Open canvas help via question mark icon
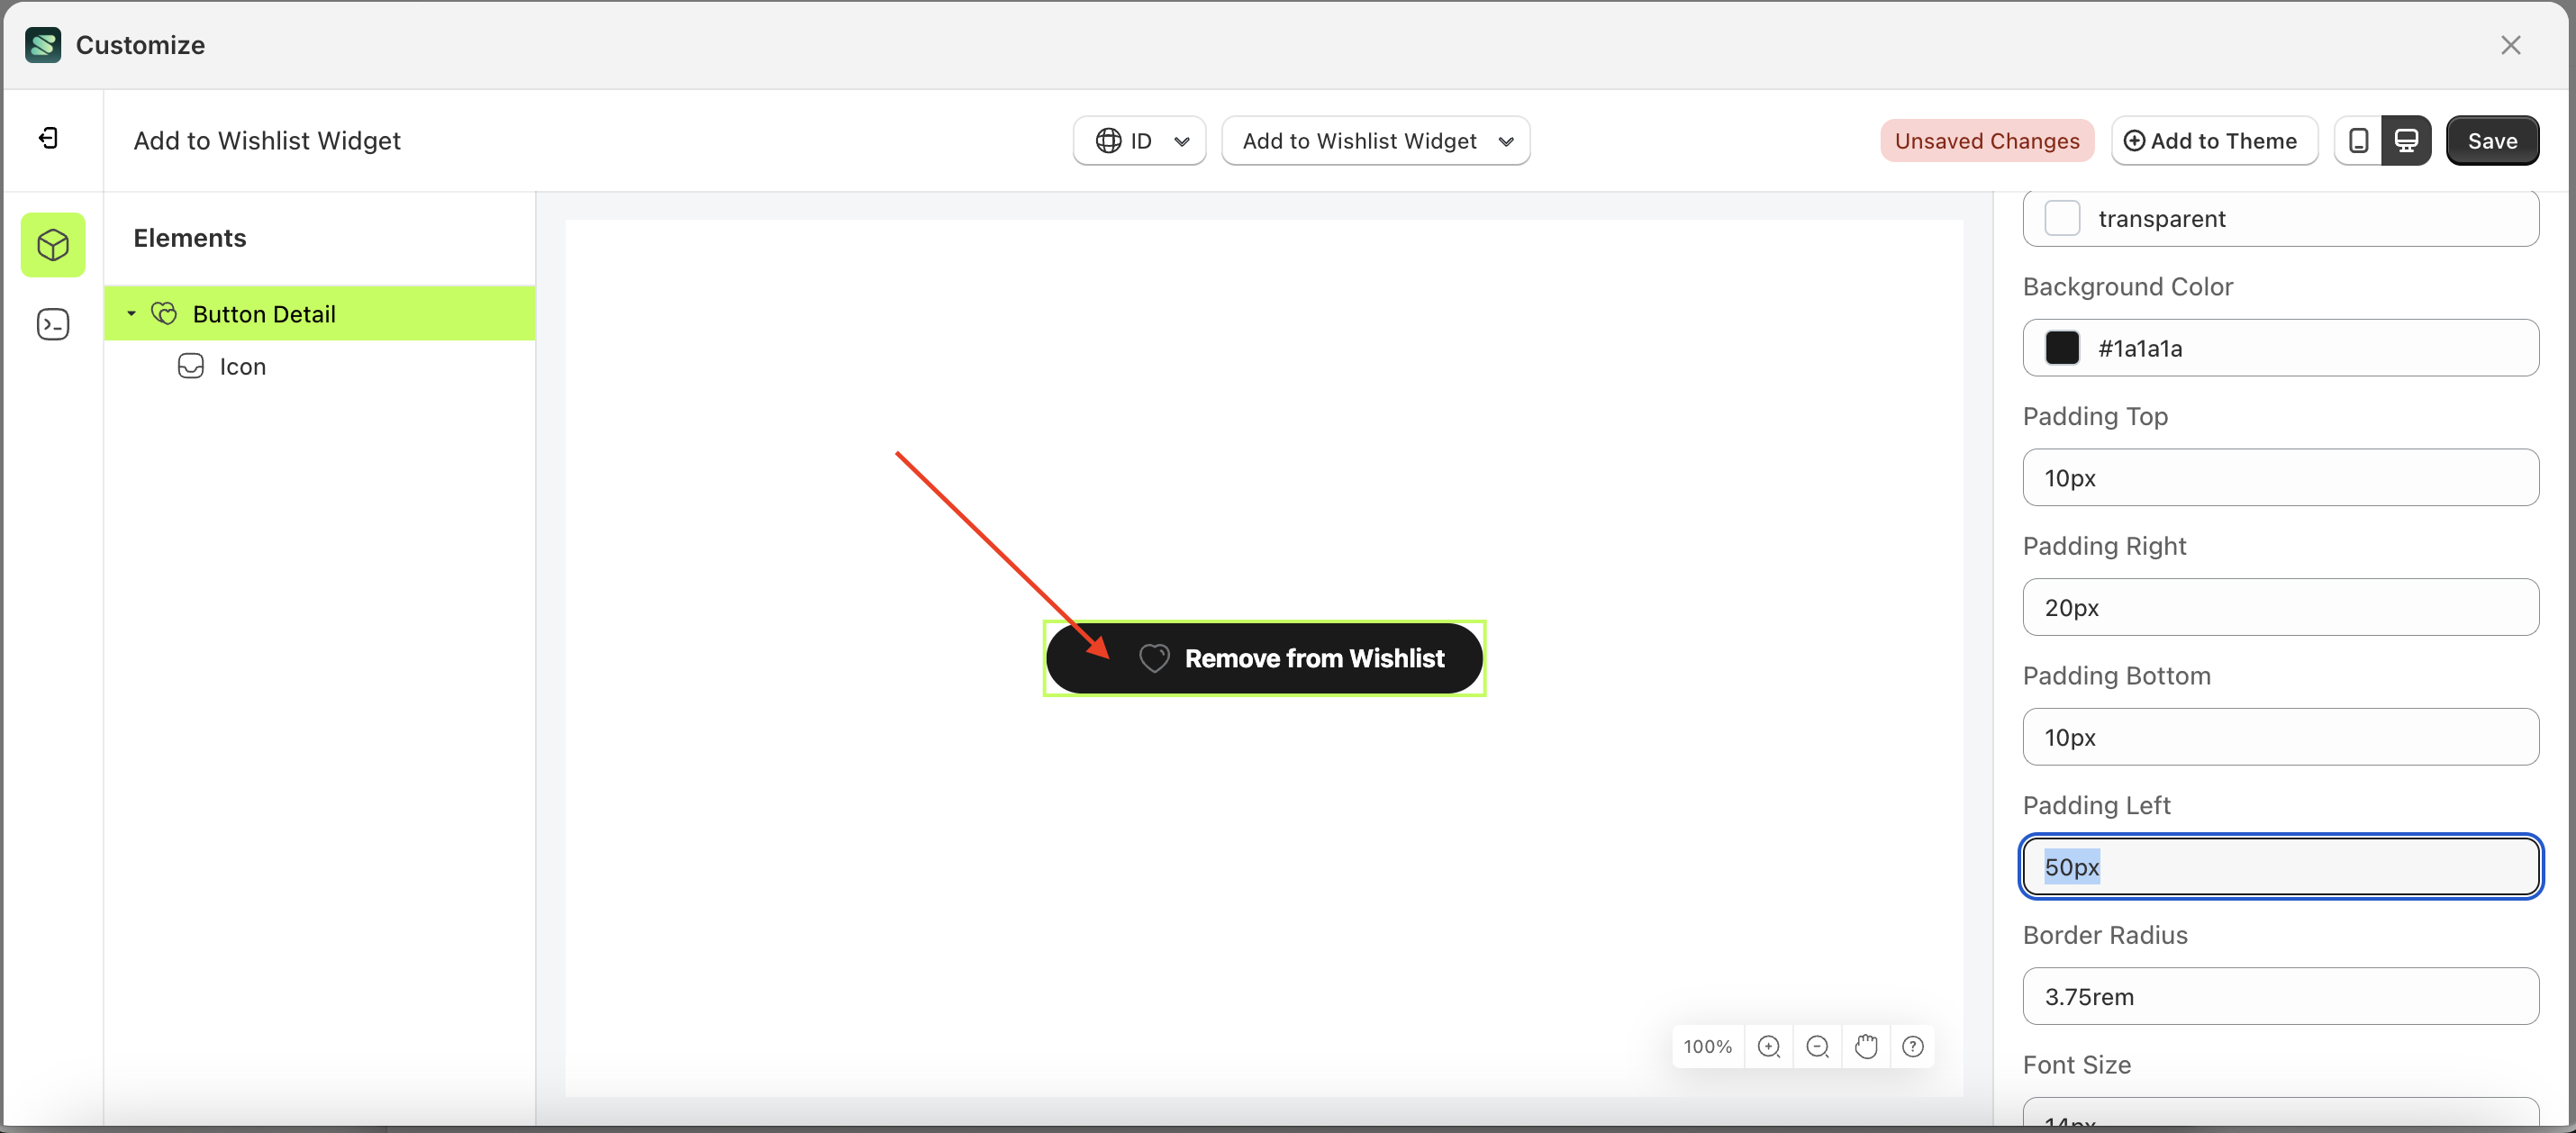2576x1133 pixels. click(x=1913, y=1046)
